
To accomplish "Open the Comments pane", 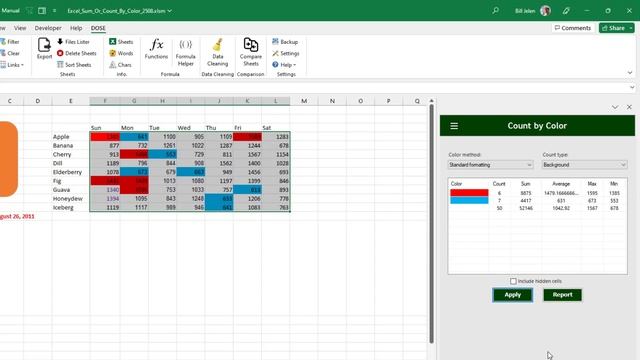I will pyautogui.click(x=573, y=28).
